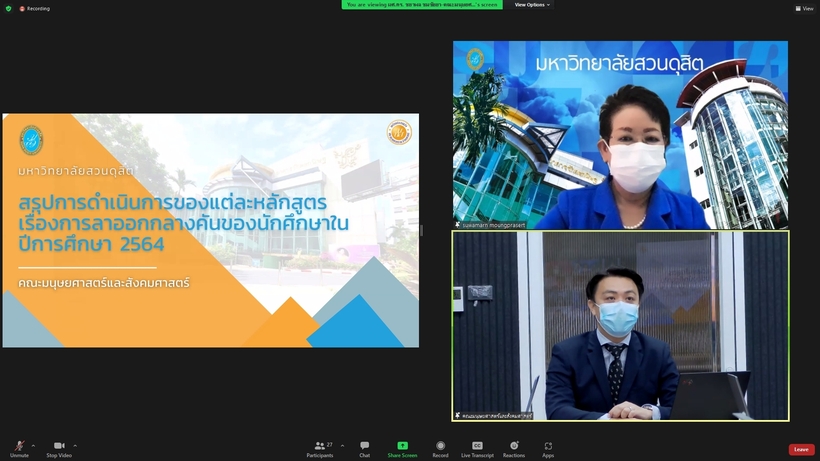Enable Live Transcript captions
The height and width of the screenshot is (461, 820).
click(x=477, y=448)
